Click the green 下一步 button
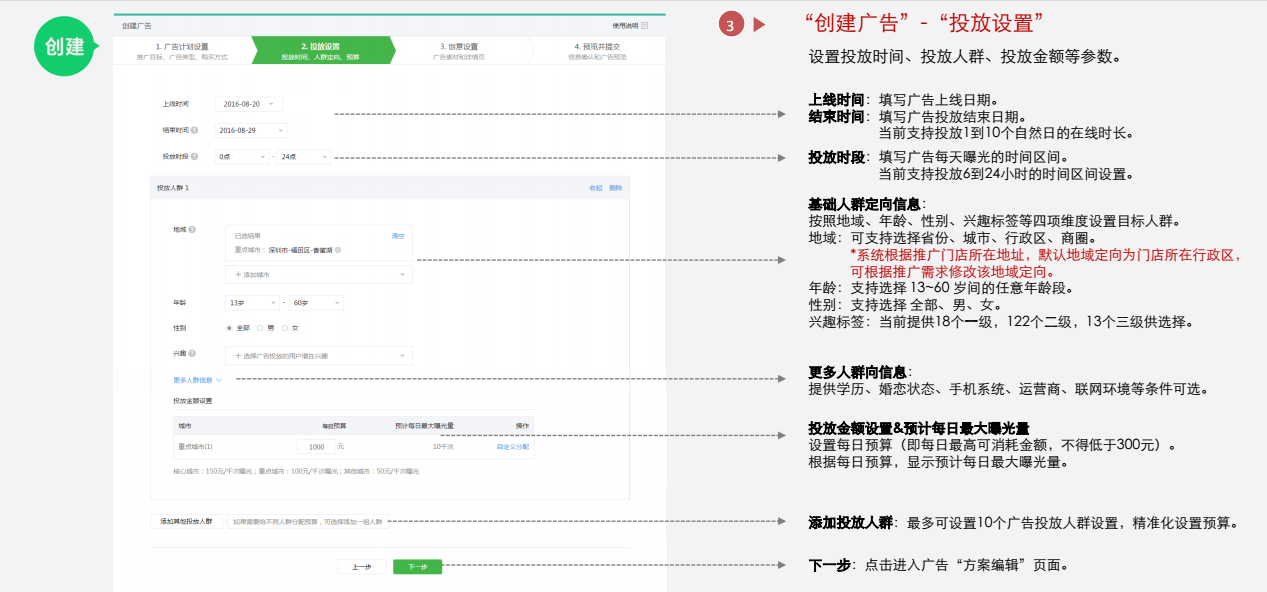Viewport: 1267px width, 592px height. (417, 565)
